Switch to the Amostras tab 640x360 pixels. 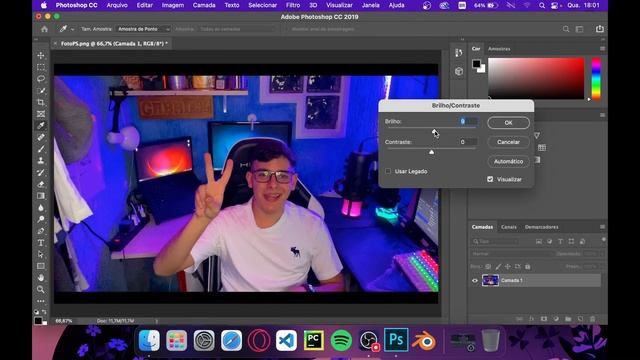tap(499, 49)
